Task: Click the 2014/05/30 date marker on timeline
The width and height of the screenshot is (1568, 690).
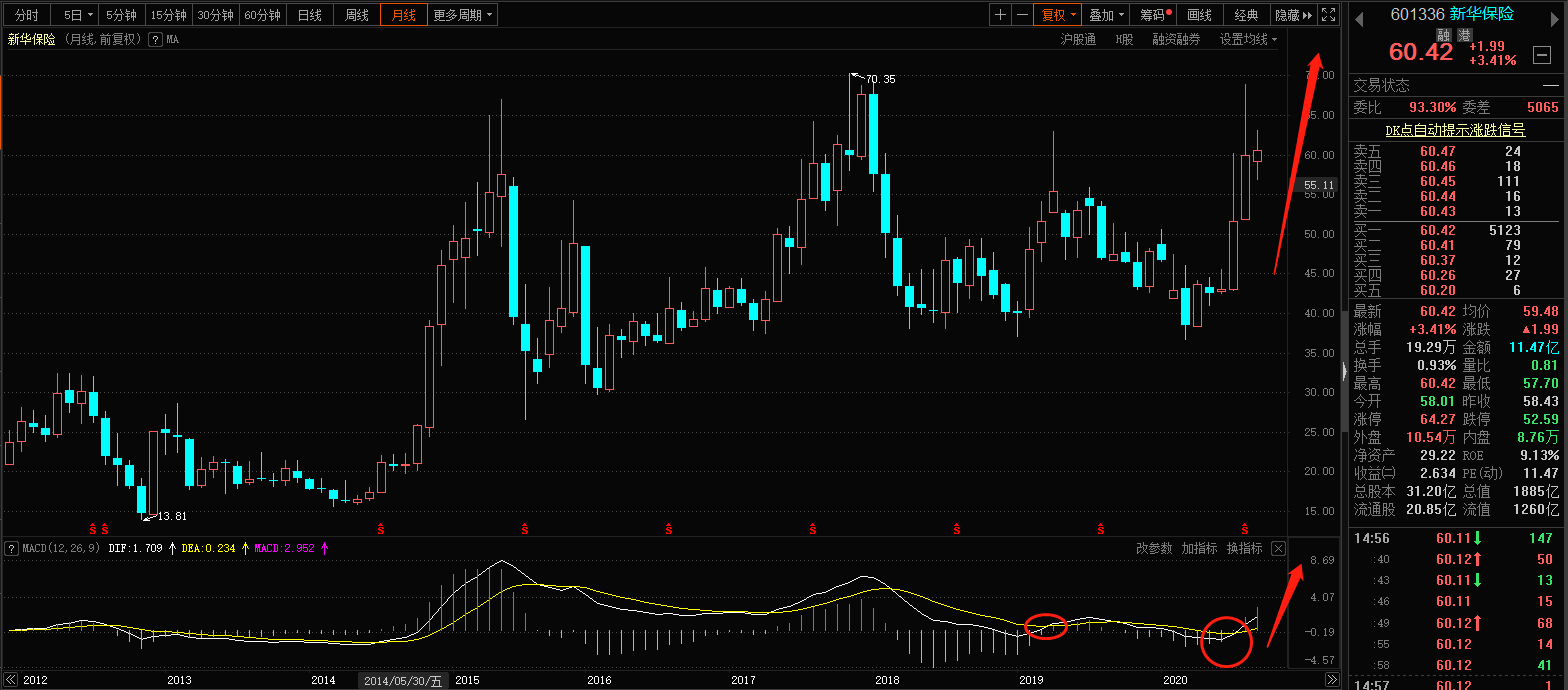Action: click(404, 681)
